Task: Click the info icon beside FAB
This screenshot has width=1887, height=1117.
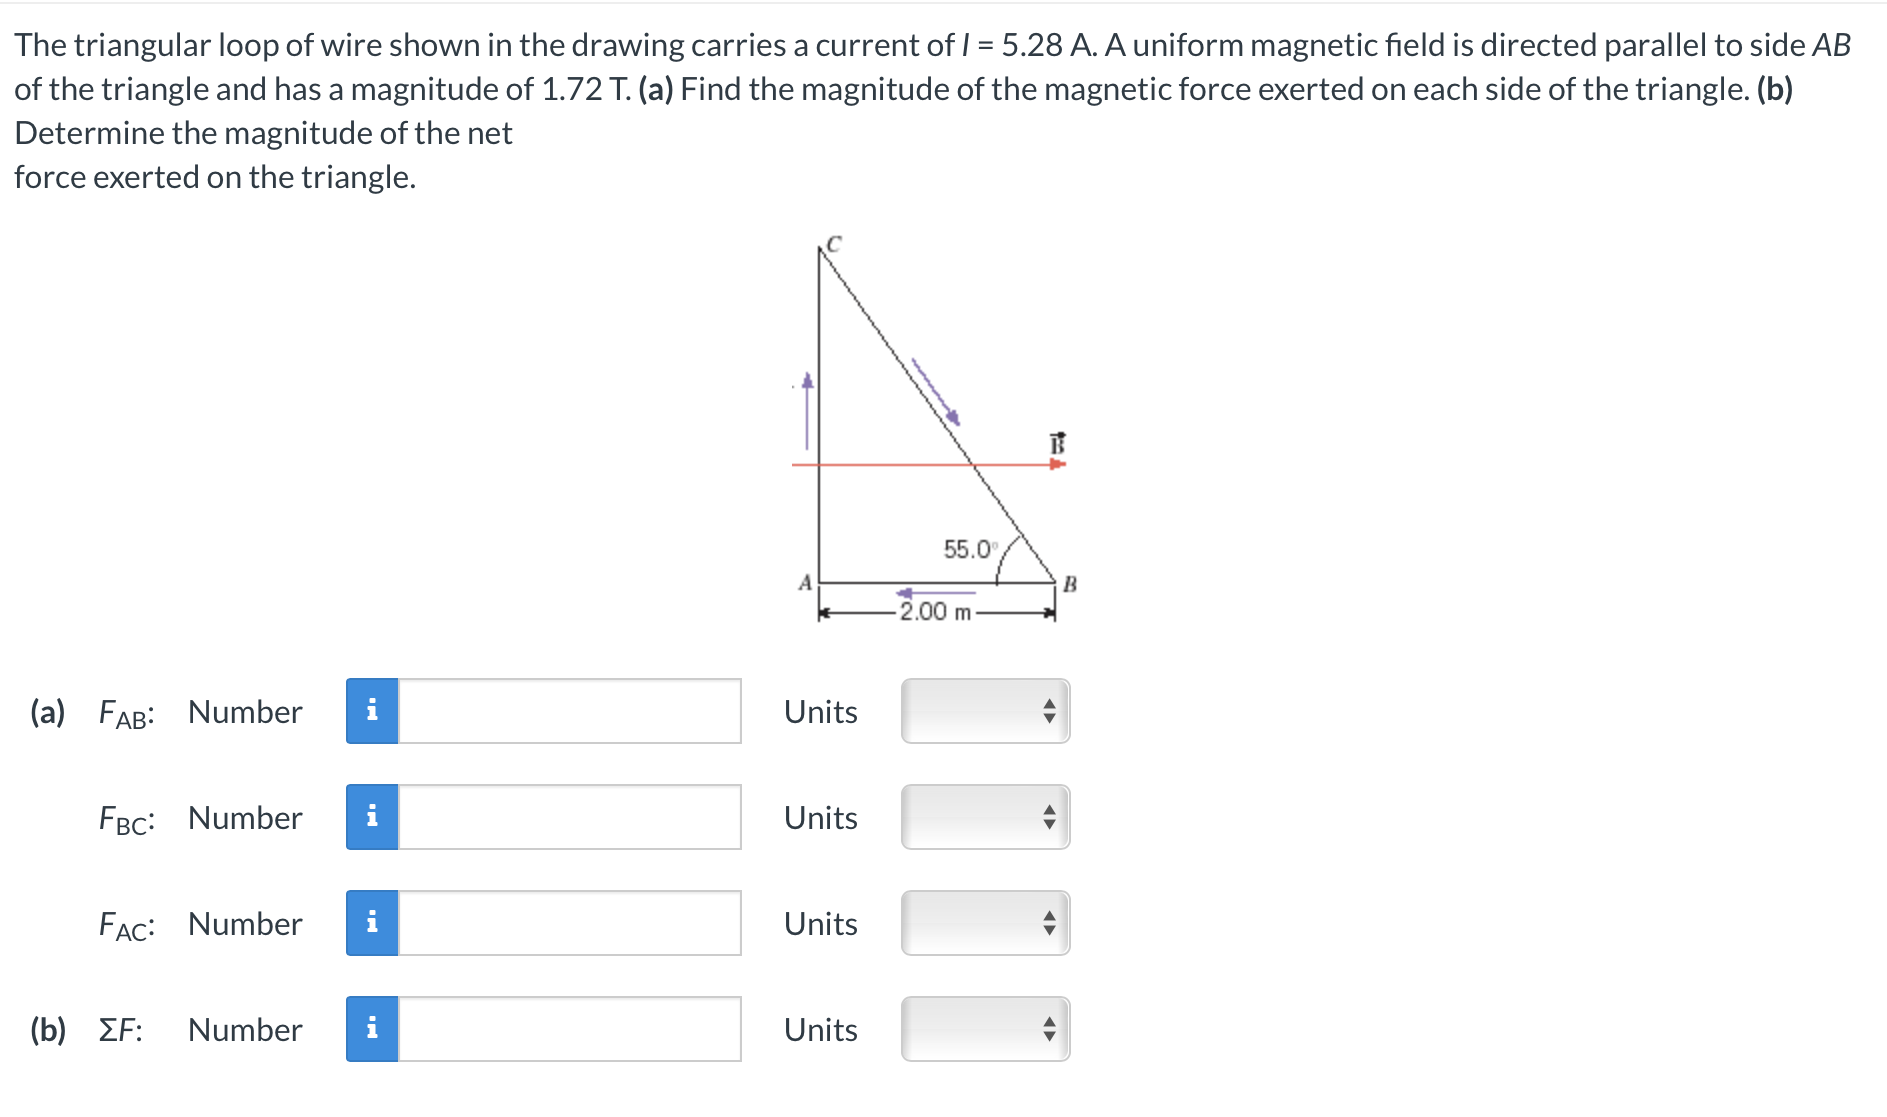Action: pos(375,712)
